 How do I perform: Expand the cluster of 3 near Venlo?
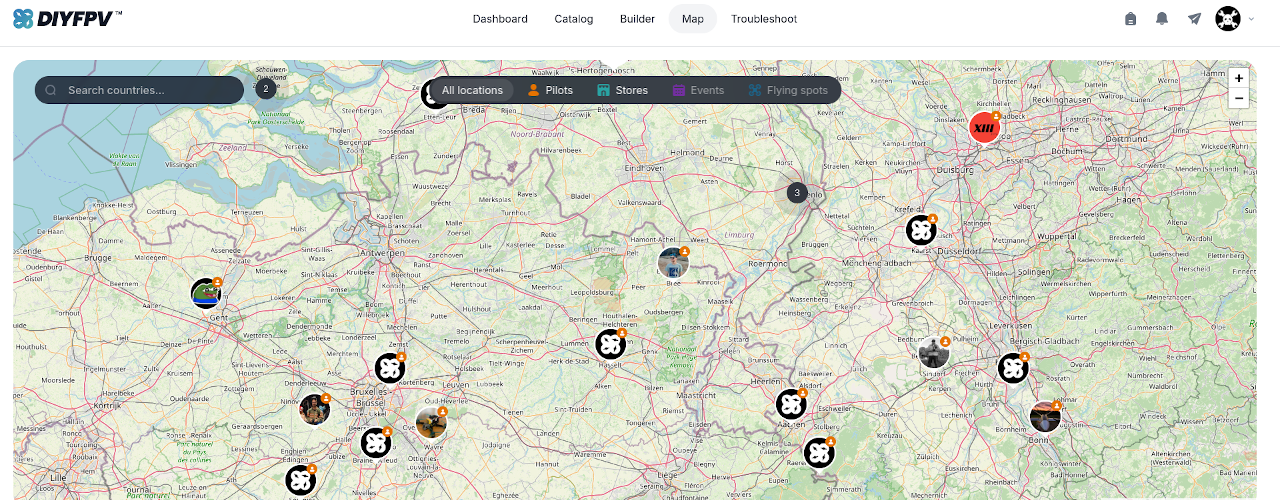[797, 193]
